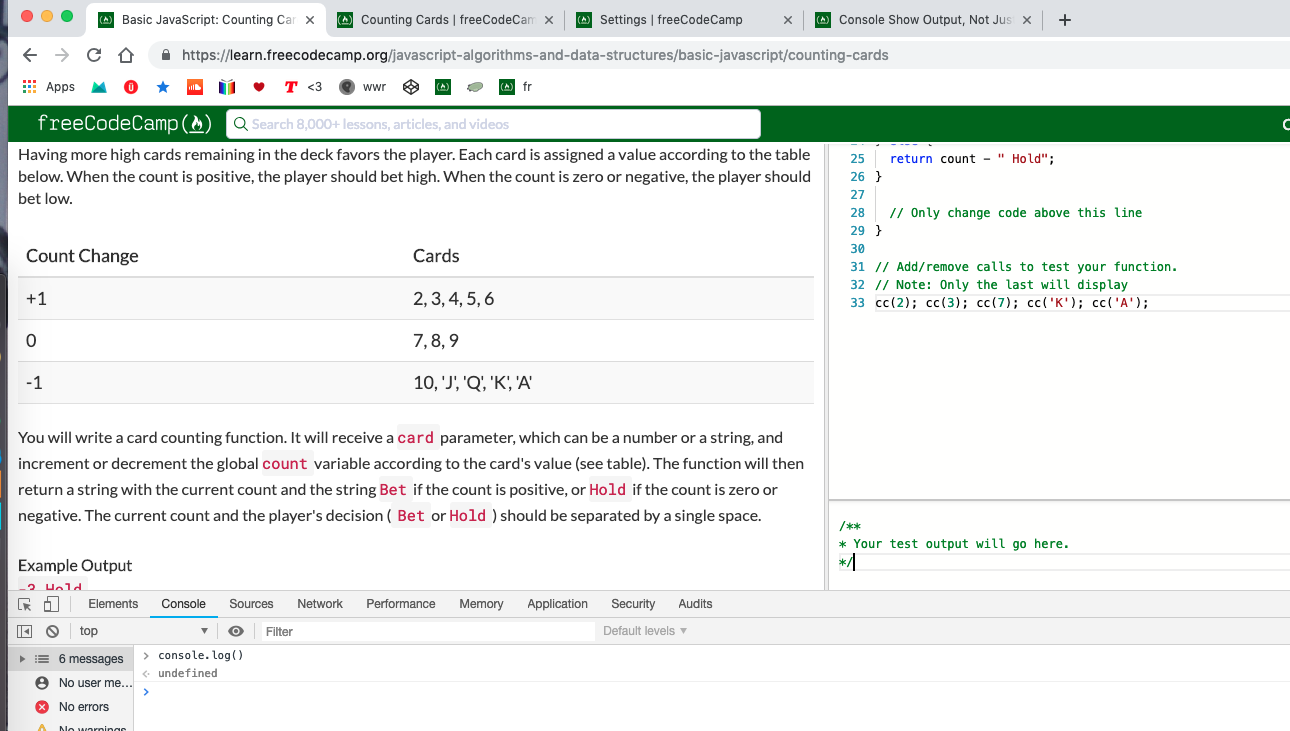This screenshot has width=1290, height=731.
Task: Focus the freeCodeCamp search box
Action: tap(495, 124)
